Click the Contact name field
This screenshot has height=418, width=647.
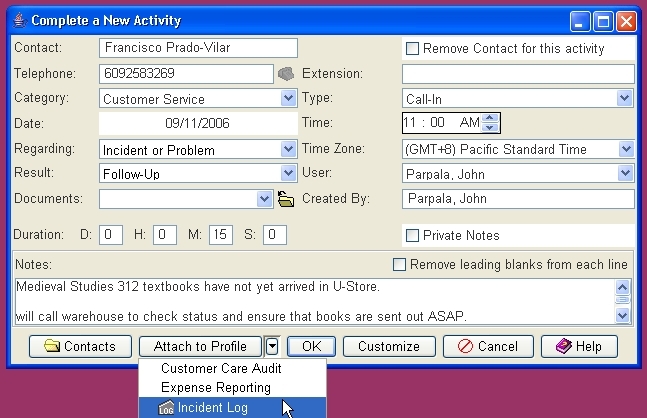[198, 48]
